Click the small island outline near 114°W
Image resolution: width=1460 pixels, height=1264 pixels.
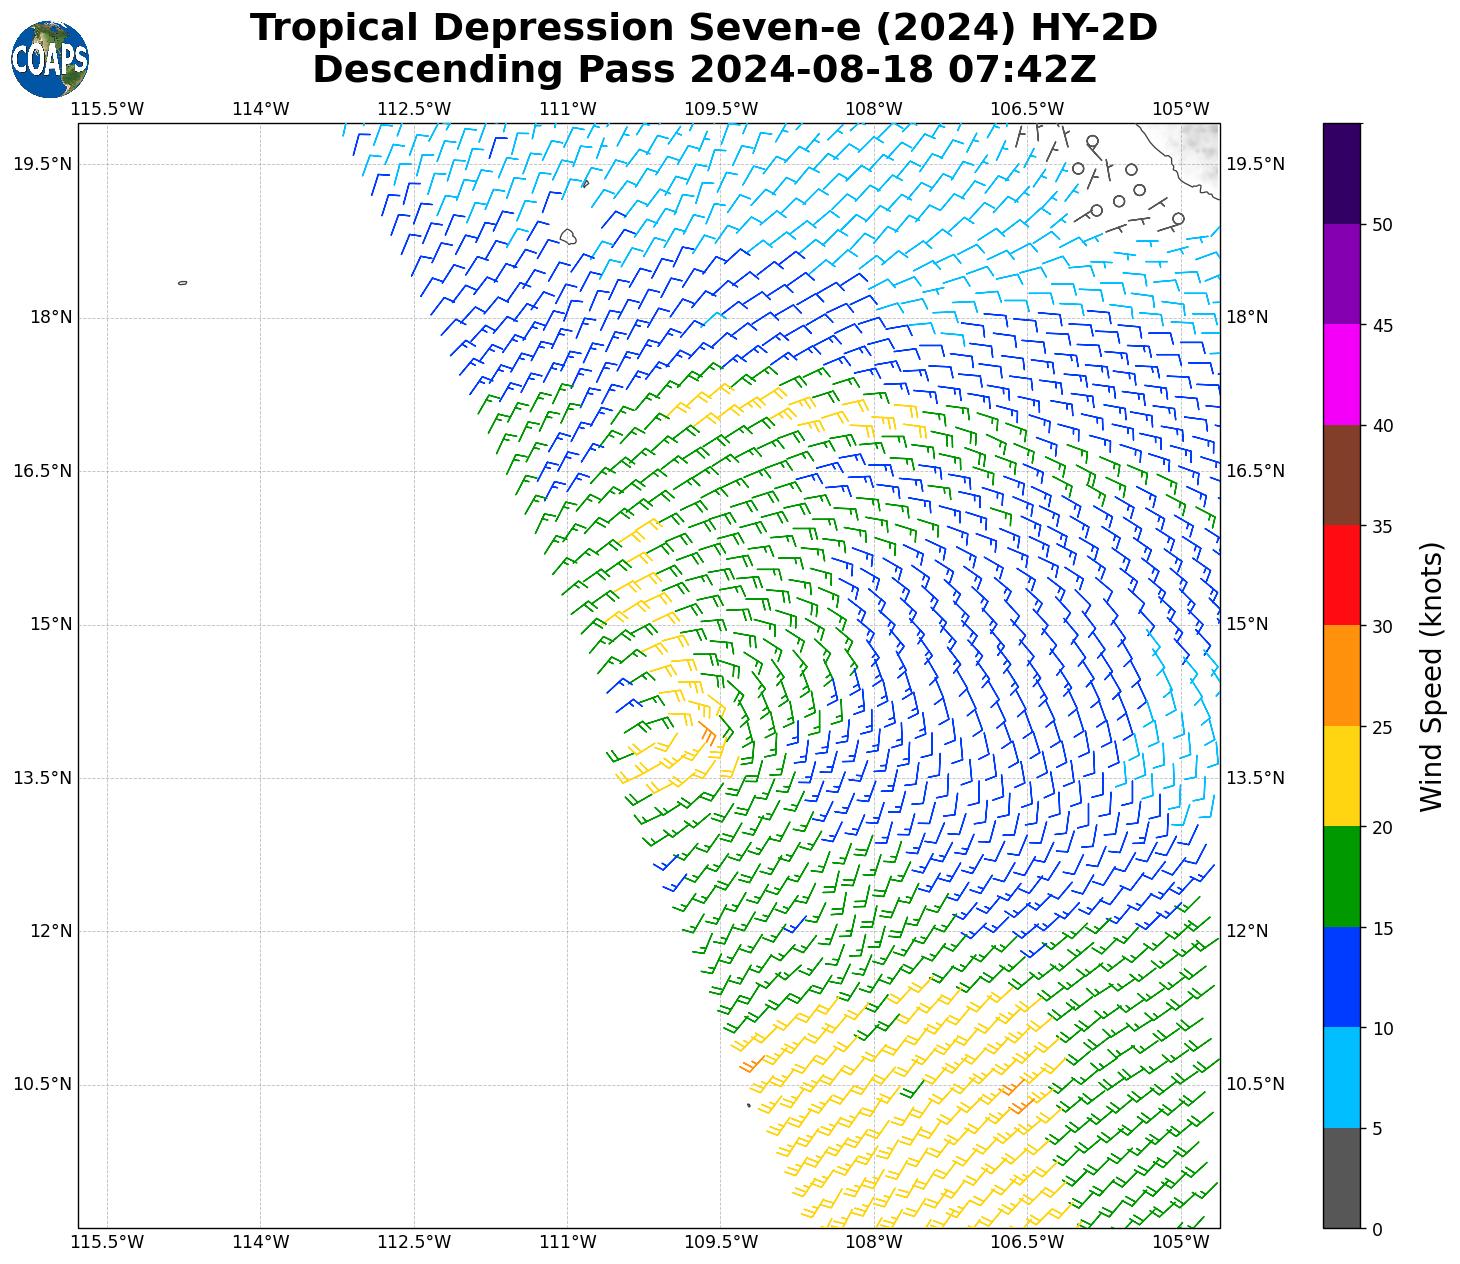click(182, 283)
